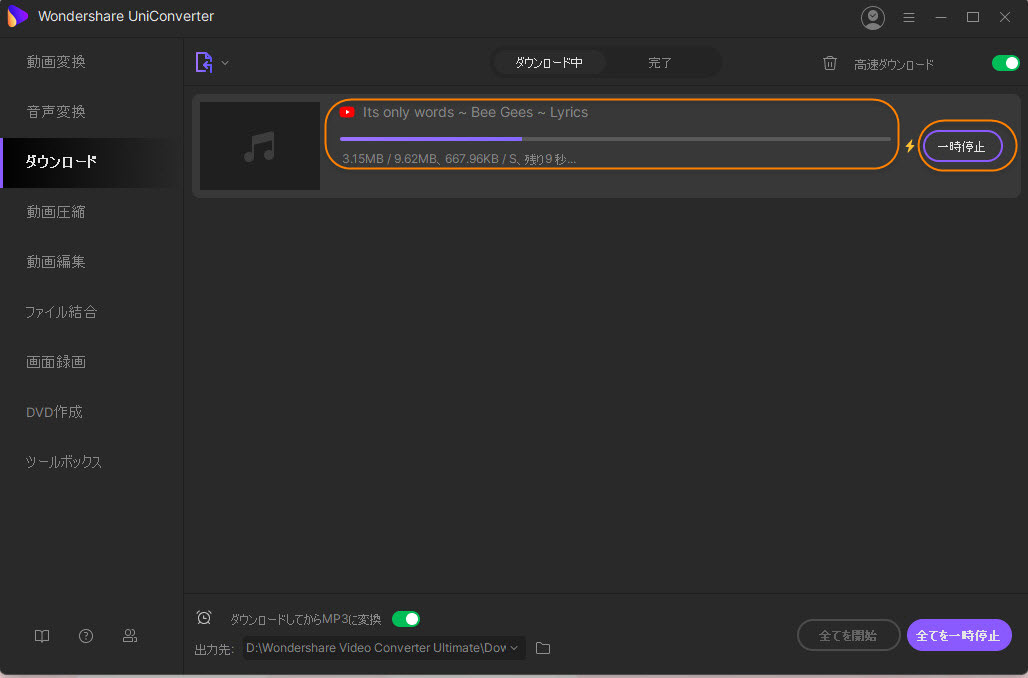Open the user account profile icon

873,18
